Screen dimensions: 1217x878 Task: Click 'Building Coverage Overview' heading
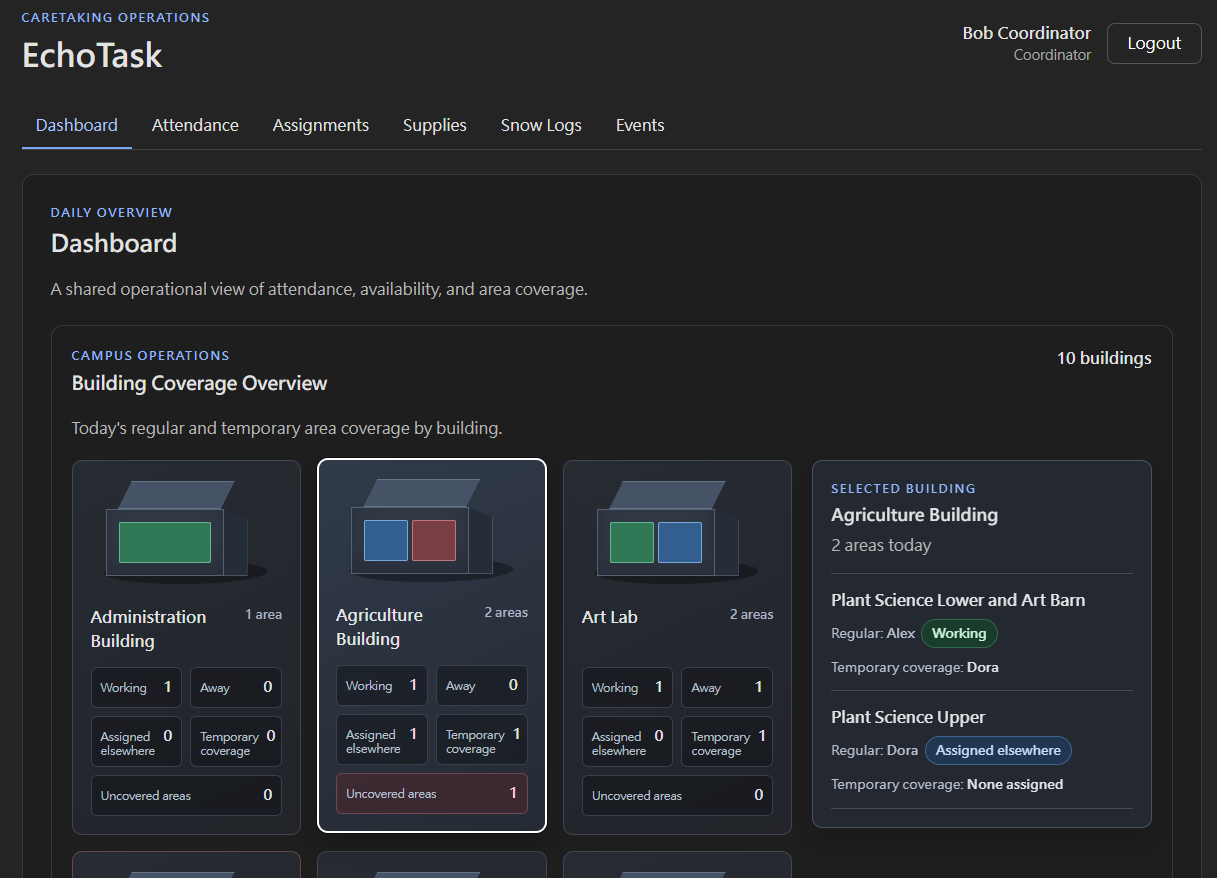[x=200, y=383]
